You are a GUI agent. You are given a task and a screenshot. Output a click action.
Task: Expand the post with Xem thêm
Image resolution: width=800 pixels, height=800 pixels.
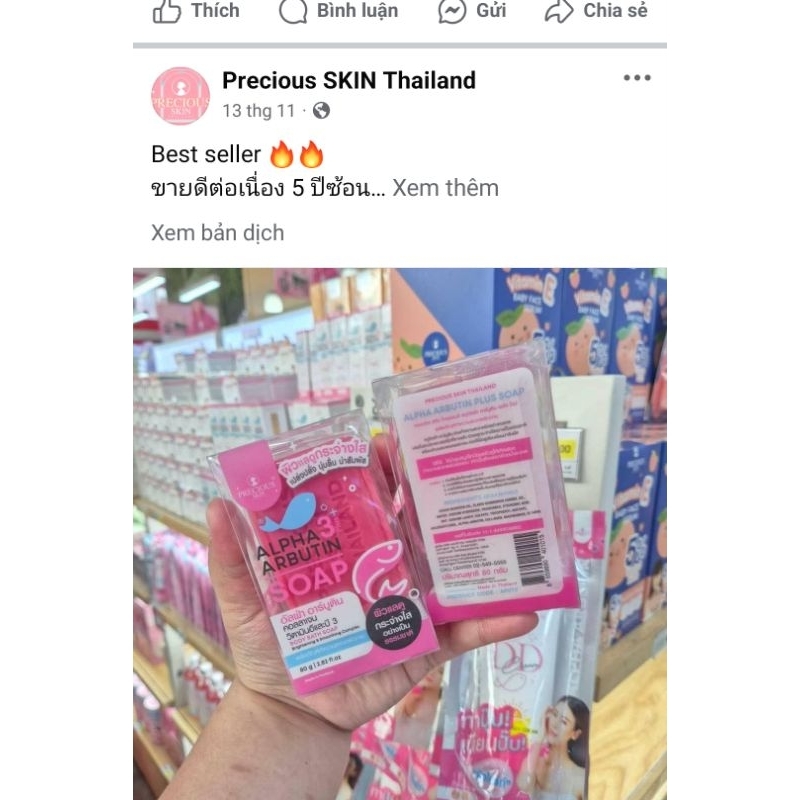(x=445, y=188)
